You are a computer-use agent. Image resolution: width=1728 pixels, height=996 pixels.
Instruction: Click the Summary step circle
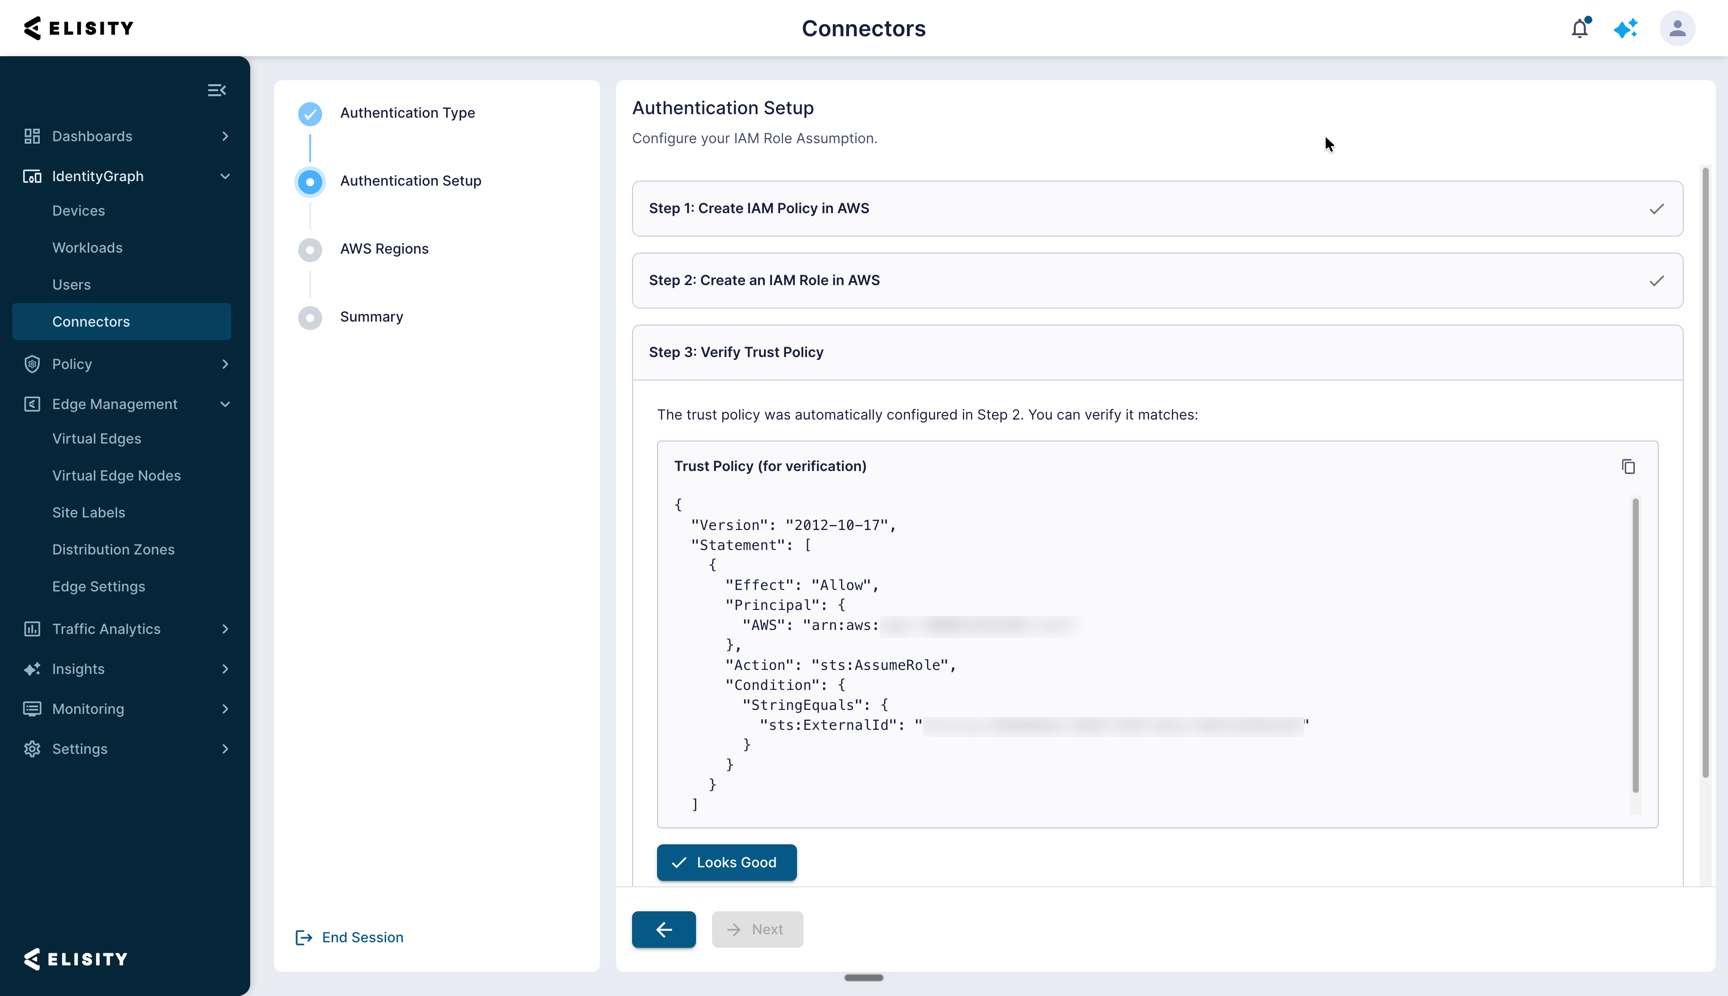click(x=310, y=317)
